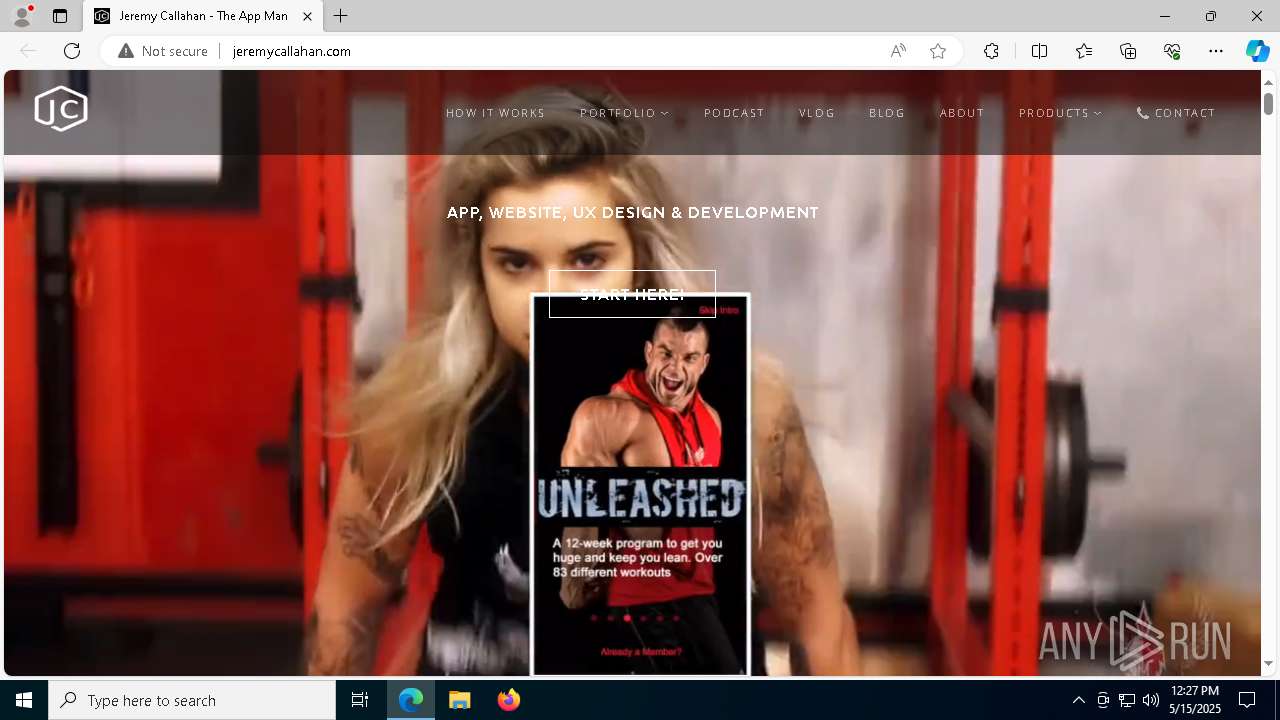Screen dimensions: 1280x720
Task: Show hidden tray icons
Action: tap(1078, 700)
